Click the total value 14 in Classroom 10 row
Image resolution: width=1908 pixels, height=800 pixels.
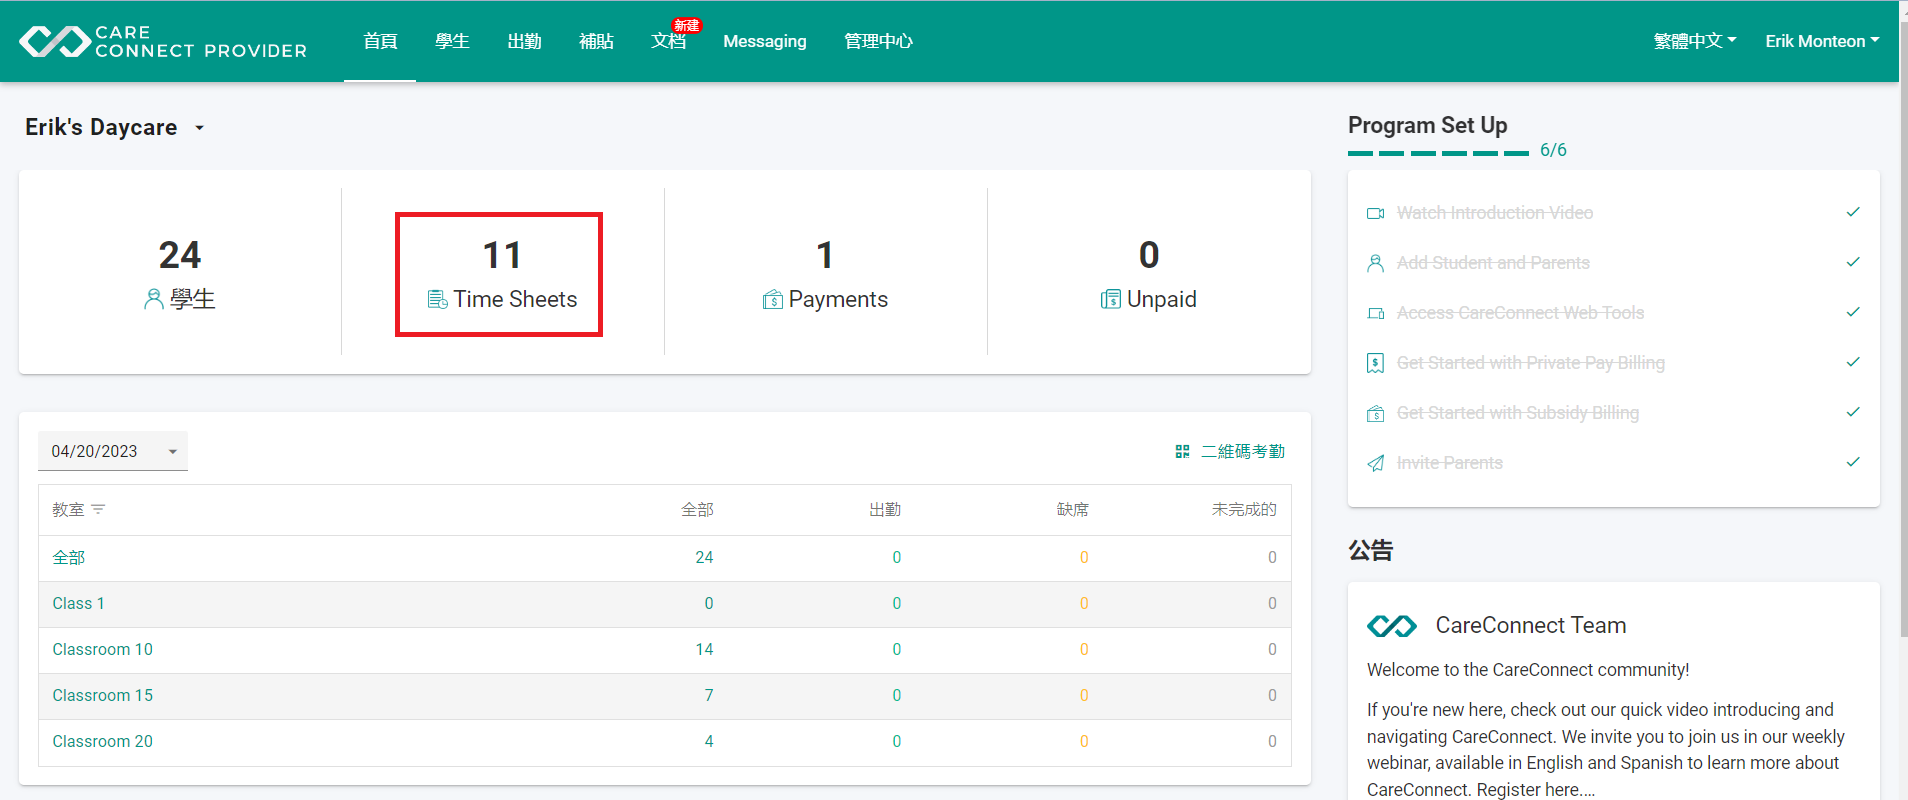[704, 650]
